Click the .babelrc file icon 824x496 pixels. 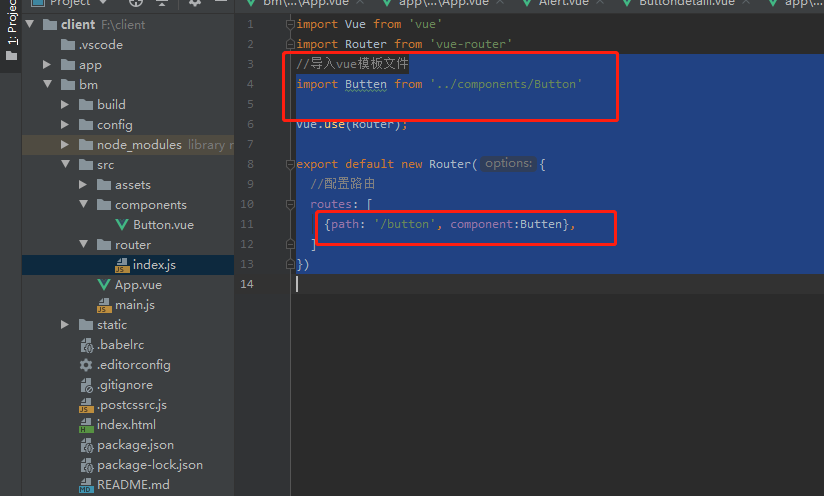coord(86,345)
